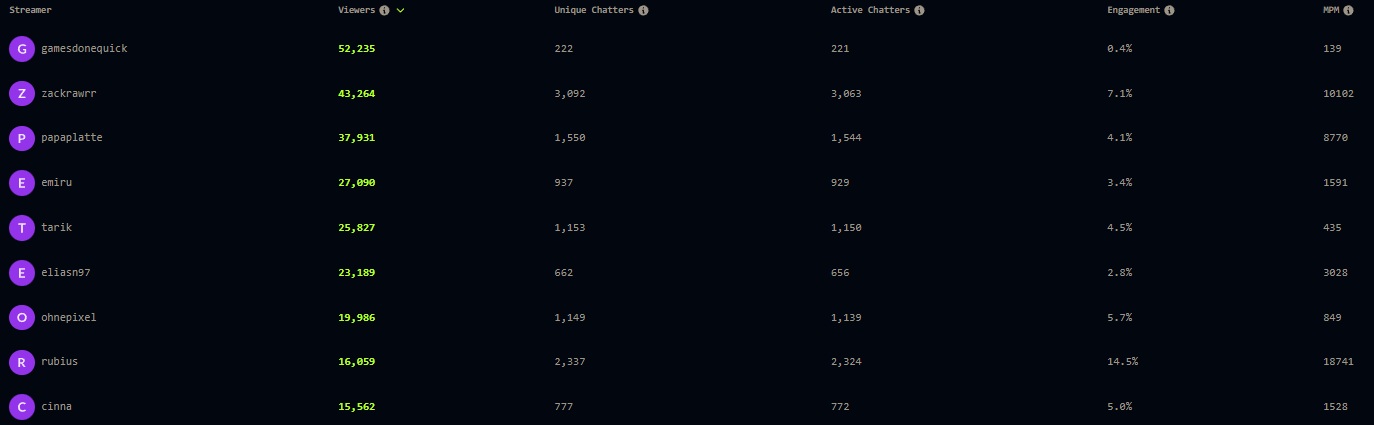
Task: Open the cinna streamer name
Action: click(56, 407)
